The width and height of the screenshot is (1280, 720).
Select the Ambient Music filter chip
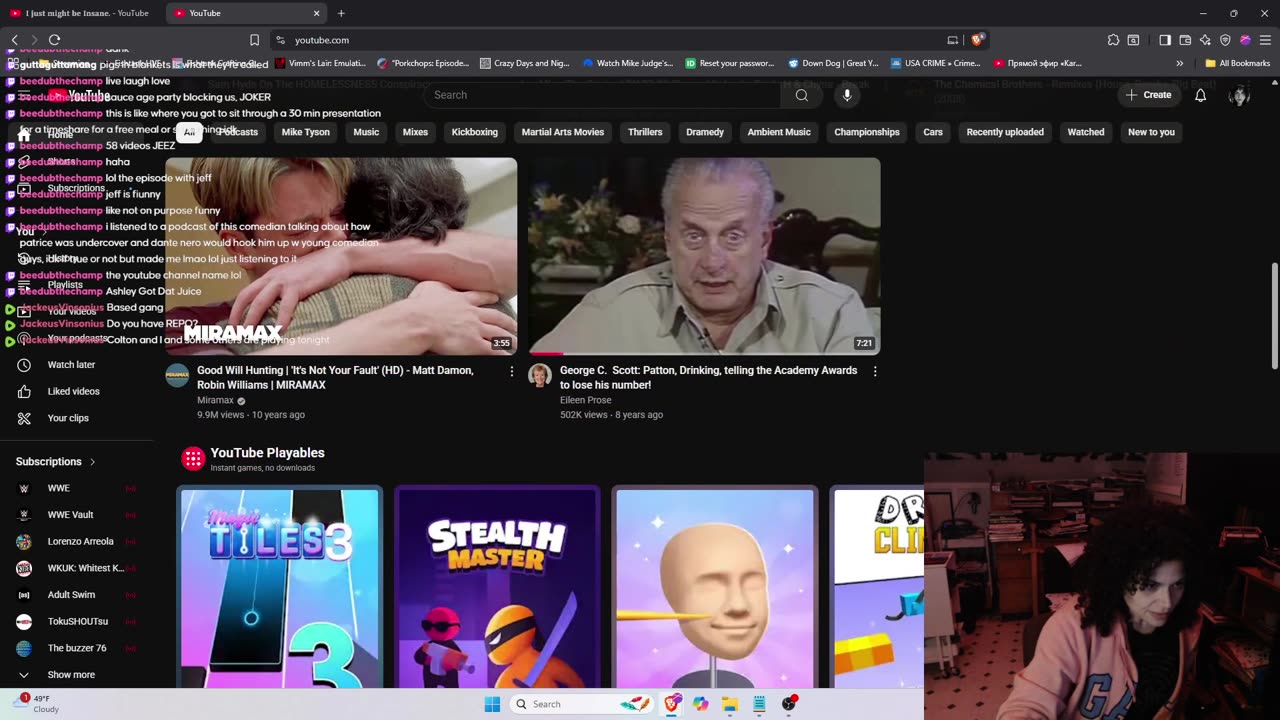pos(779,132)
